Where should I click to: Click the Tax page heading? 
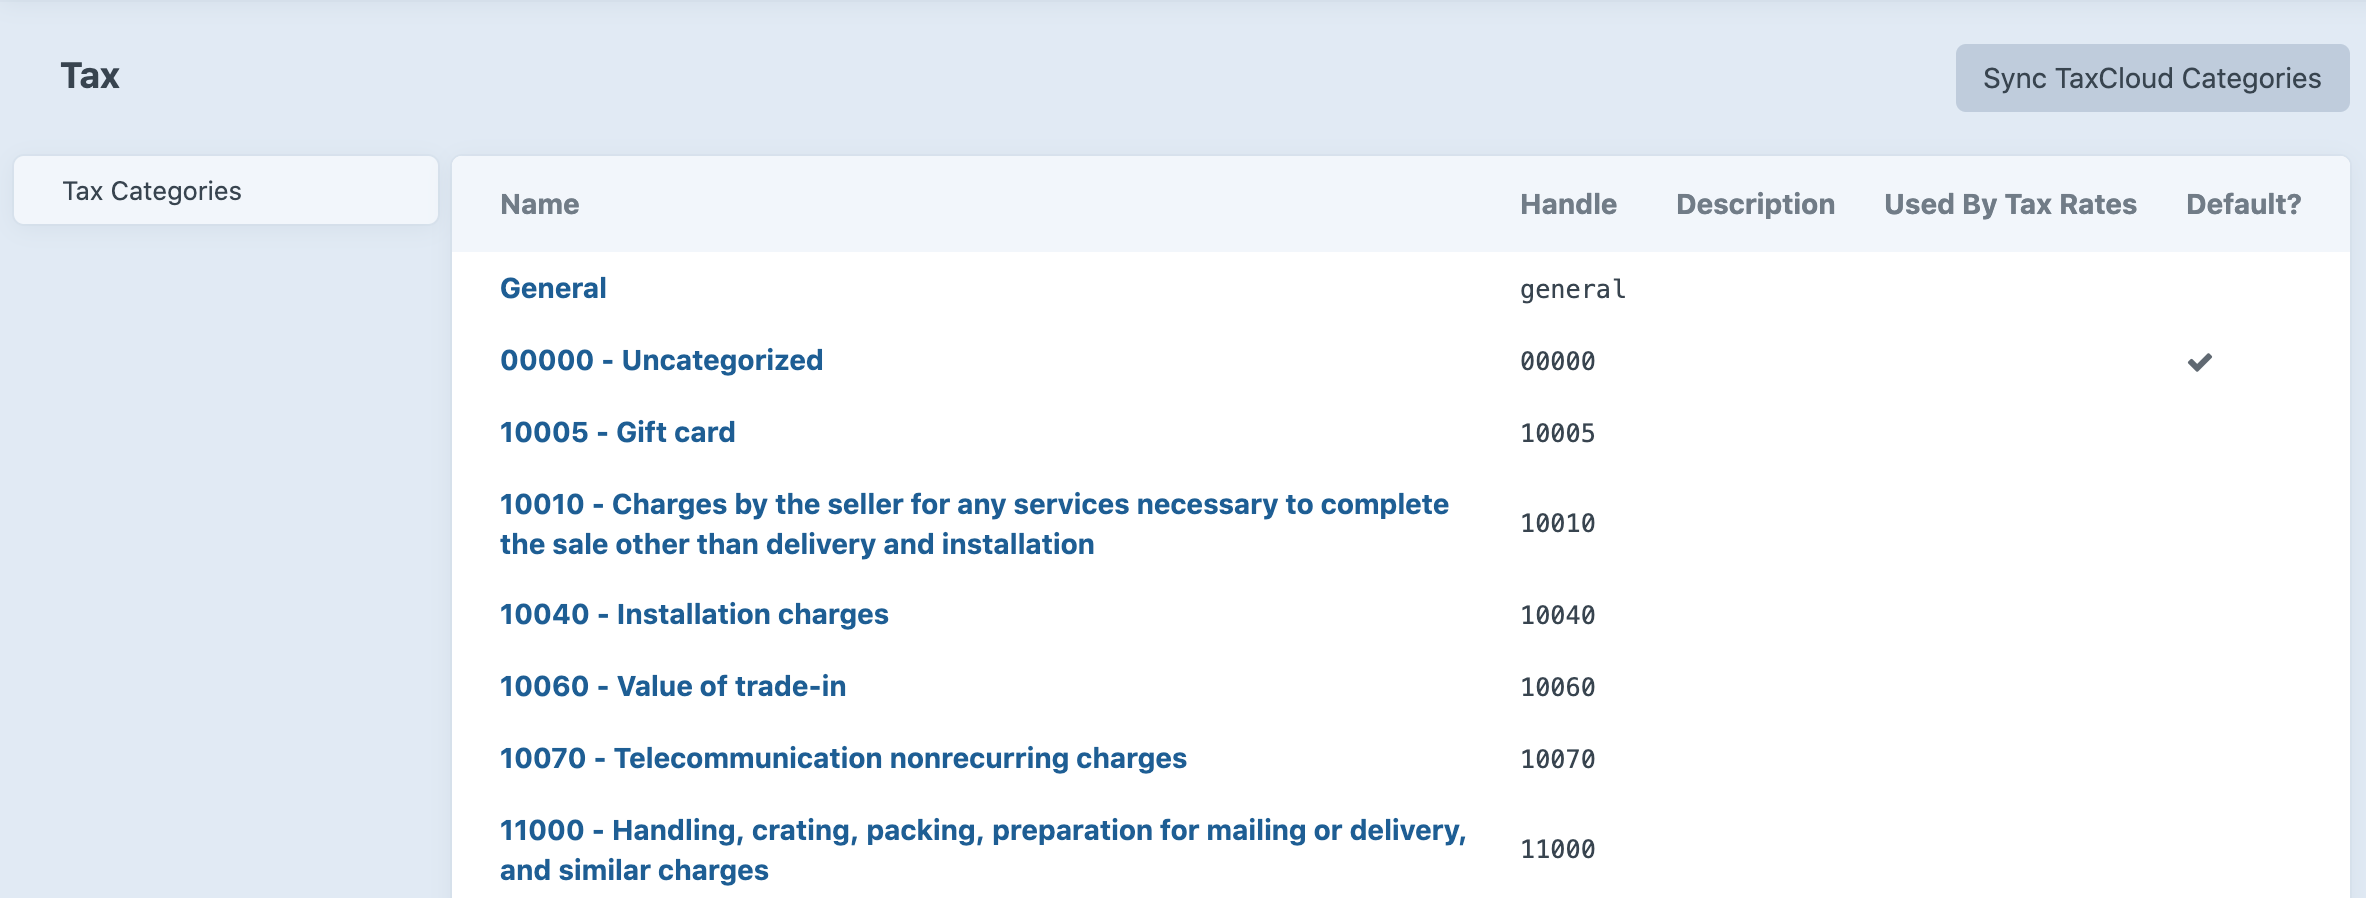(x=90, y=76)
